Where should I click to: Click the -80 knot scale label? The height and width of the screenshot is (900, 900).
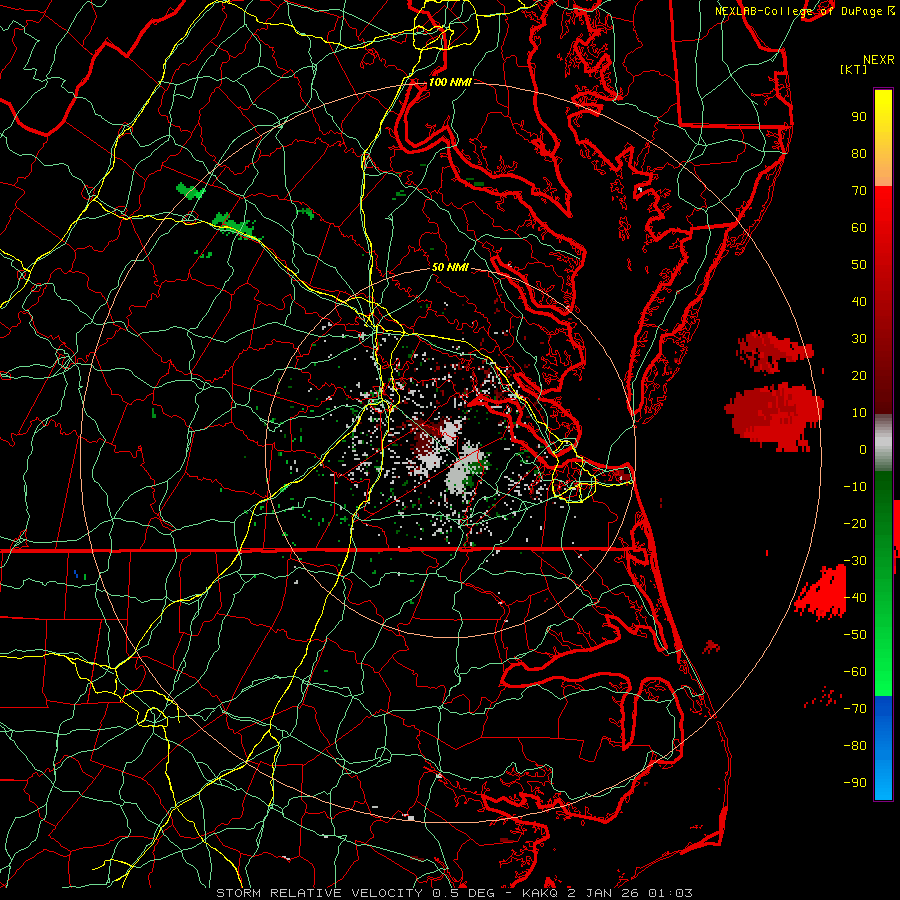pyautogui.click(x=855, y=746)
